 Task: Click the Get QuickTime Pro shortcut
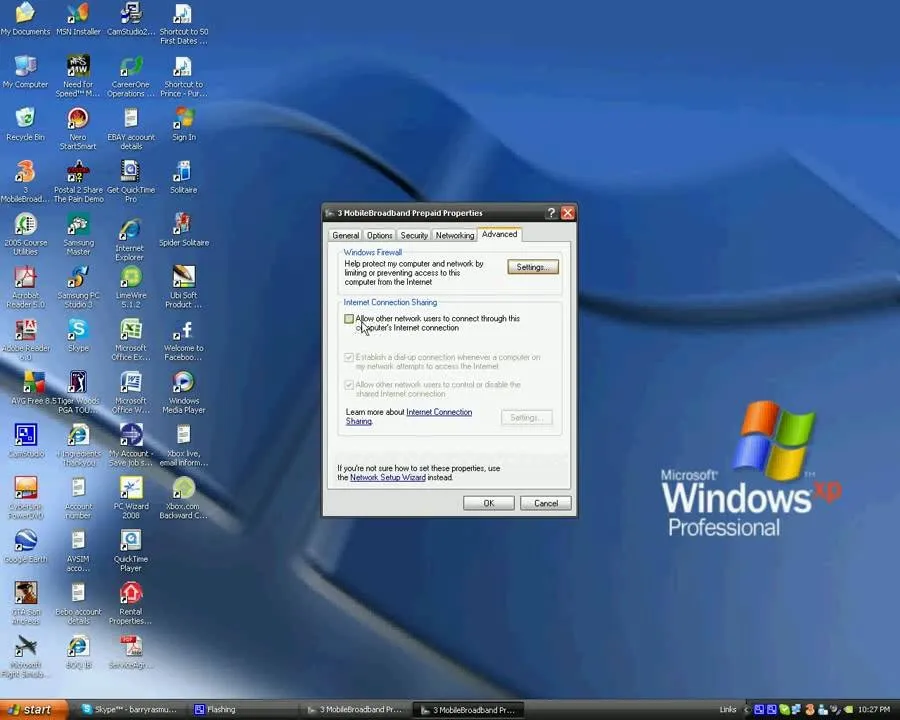tap(131, 181)
